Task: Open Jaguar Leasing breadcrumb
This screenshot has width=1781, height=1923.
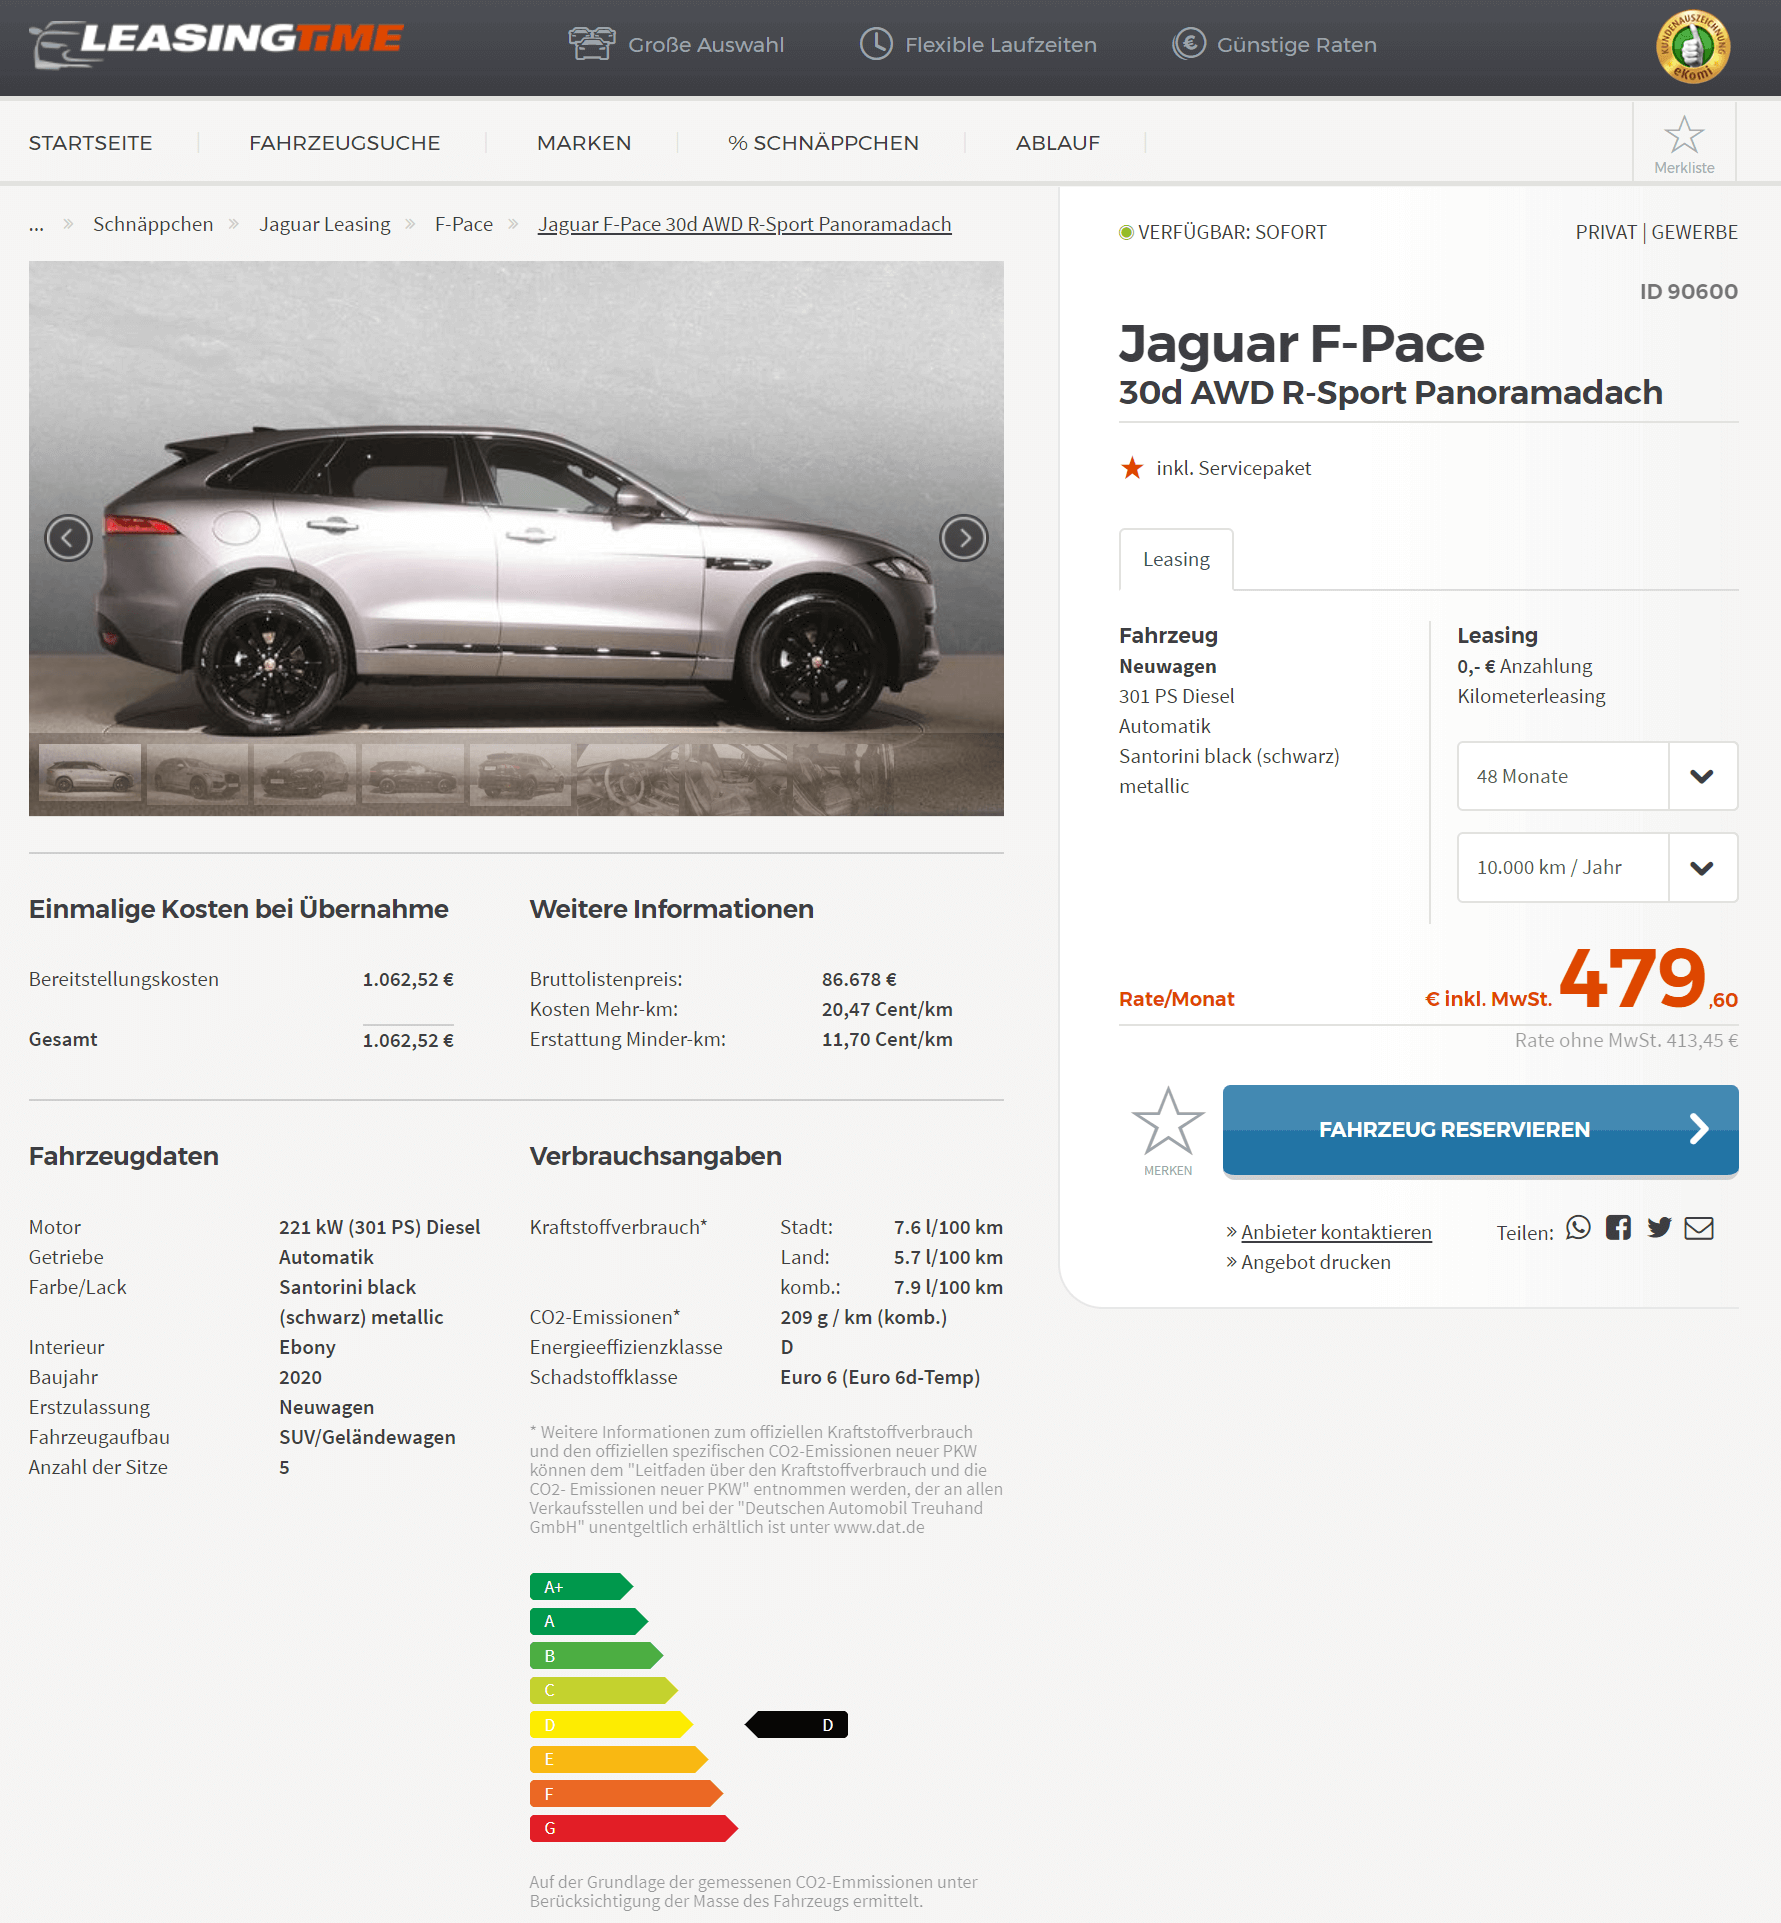Action: 325,224
